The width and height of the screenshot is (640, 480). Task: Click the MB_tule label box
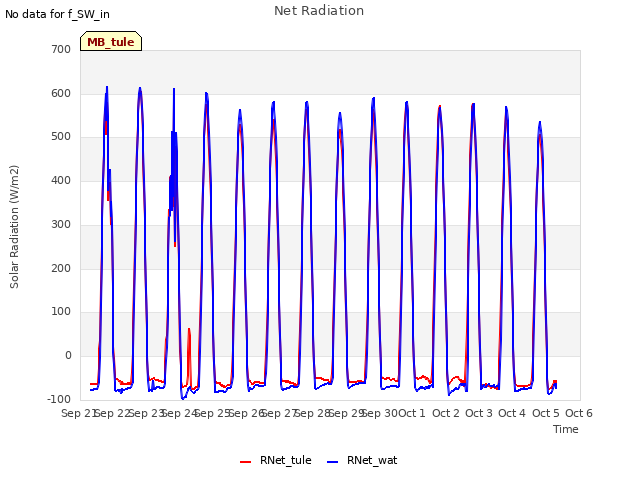pyautogui.click(x=111, y=41)
